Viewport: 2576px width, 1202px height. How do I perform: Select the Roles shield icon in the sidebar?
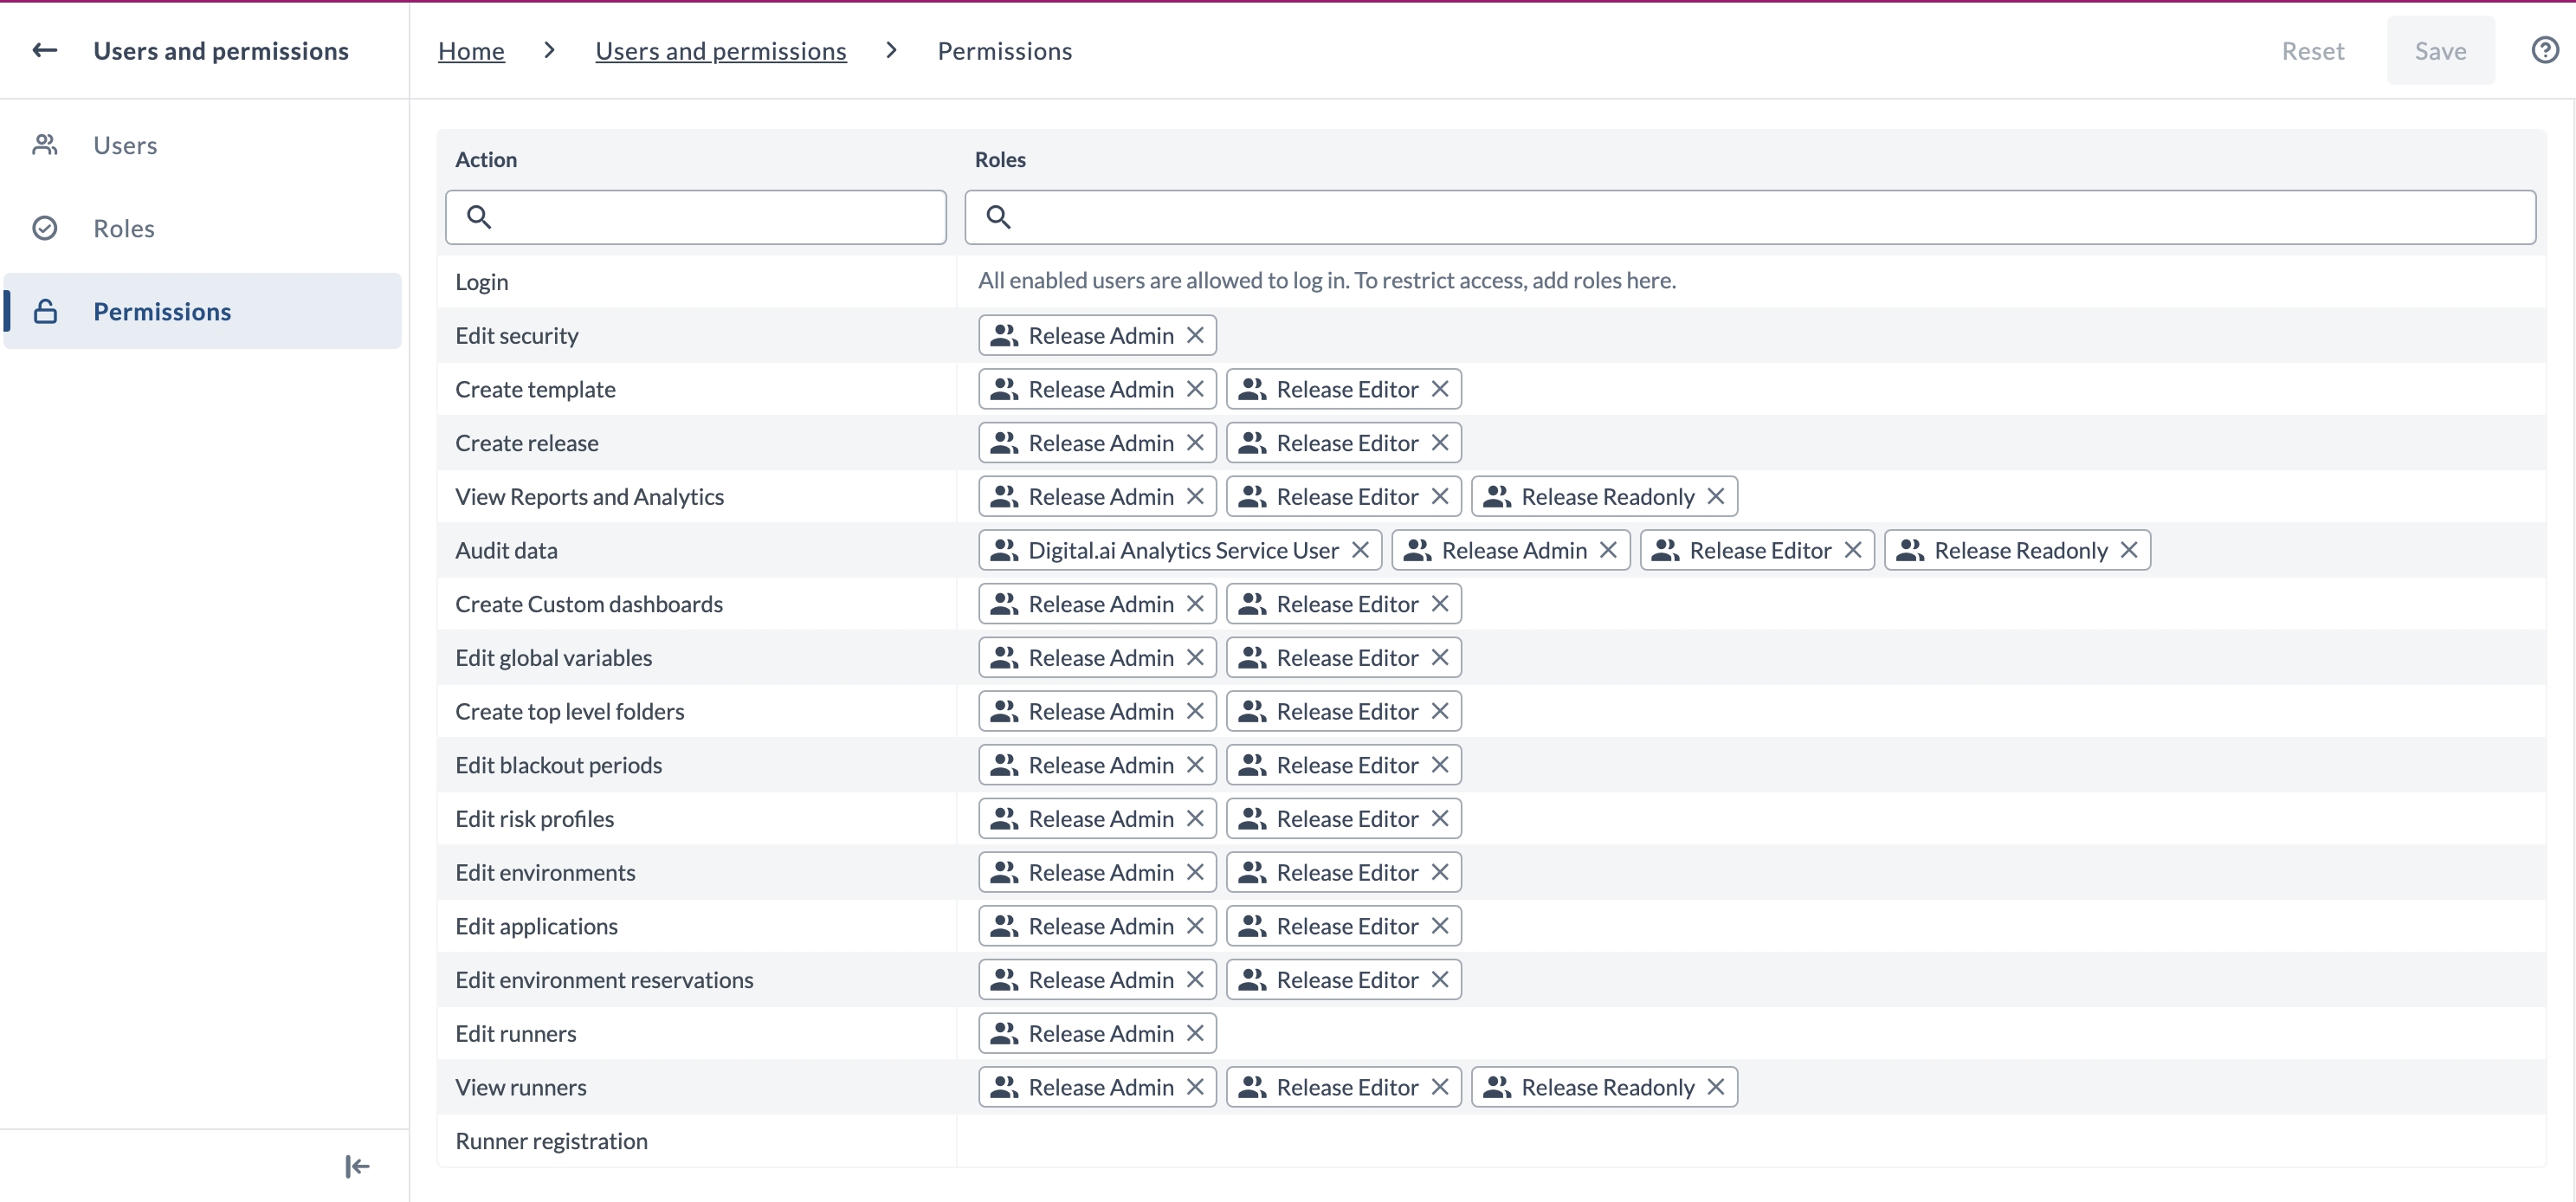[x=45, y=228]
